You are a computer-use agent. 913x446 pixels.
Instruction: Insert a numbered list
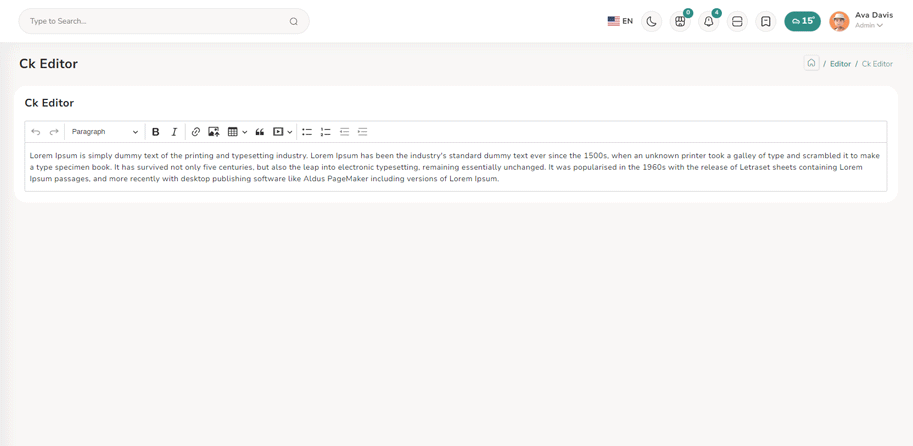click(x=326, y=132)
